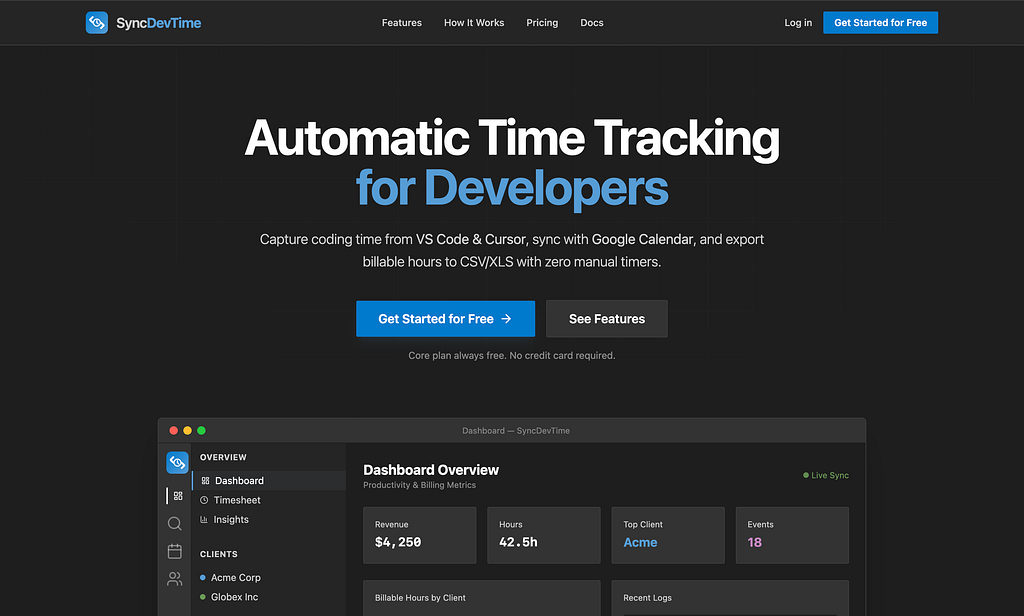Select the grid dashboard icon in sidebar rail
This screenshot has height=616, width=1024.
(x=178, y=496)
